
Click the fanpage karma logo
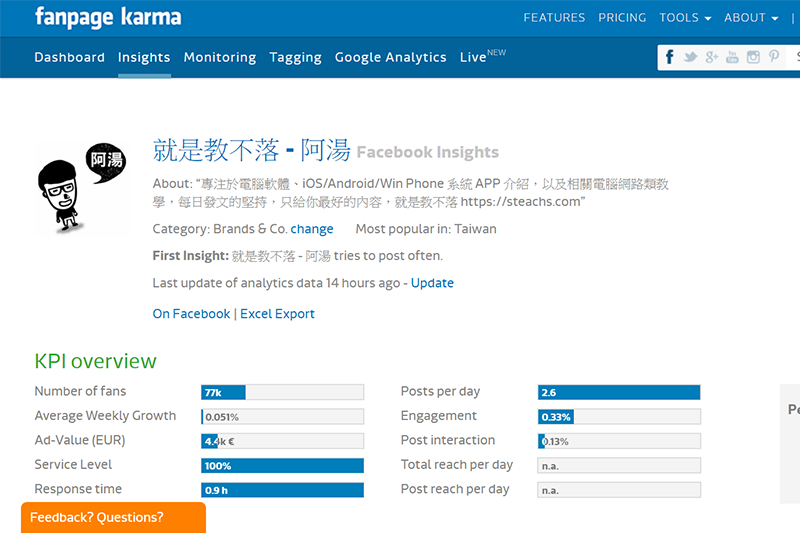[x=108, y=17]
